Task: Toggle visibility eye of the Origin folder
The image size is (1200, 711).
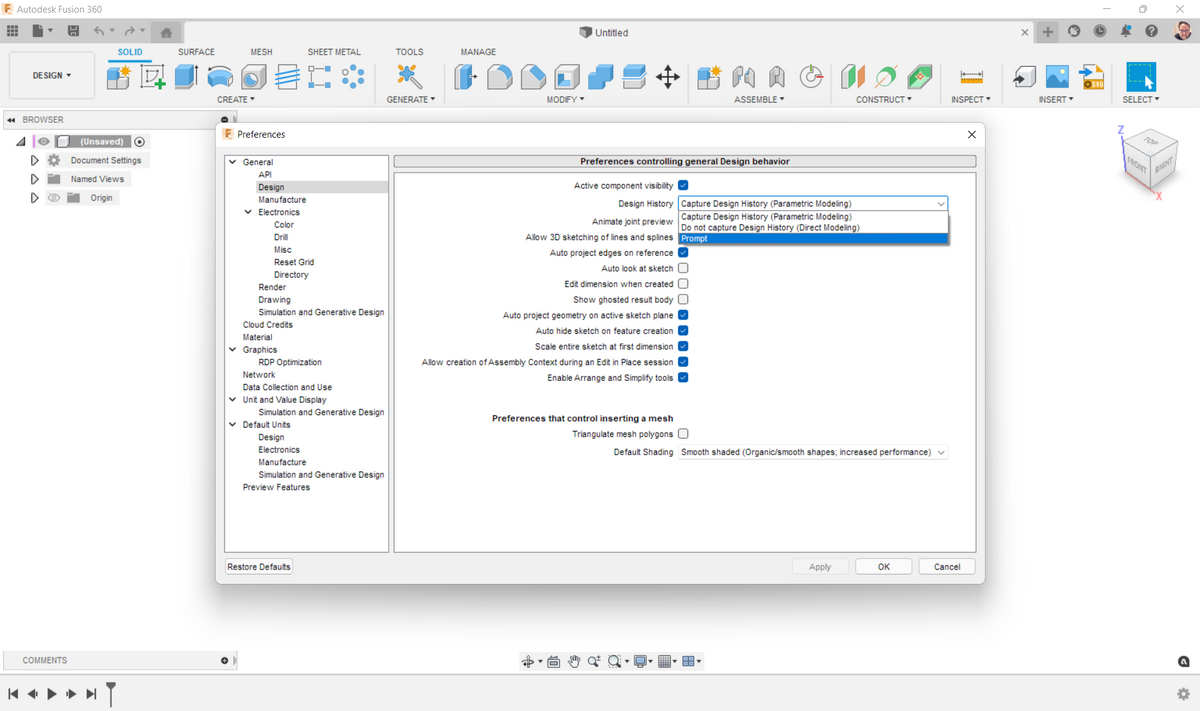Action: pyautogui.click(x=54, y=198)
